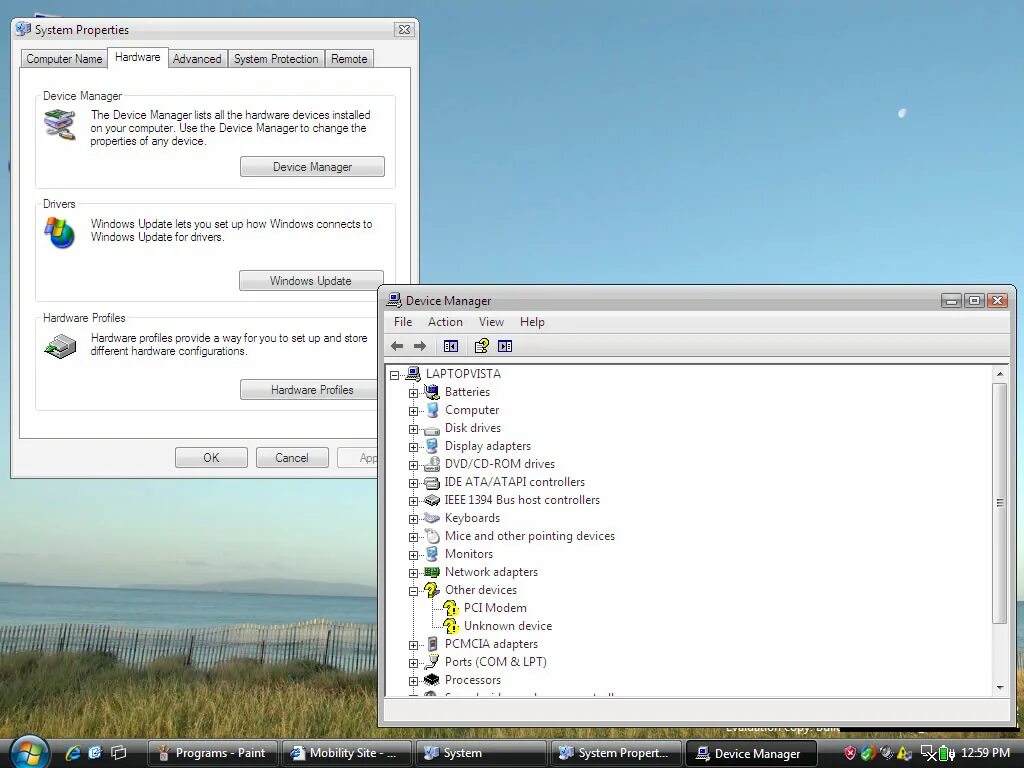
Task: Launch Internet Explorer from quick launch
Action: pyautogui.click(x=72, y=753)
